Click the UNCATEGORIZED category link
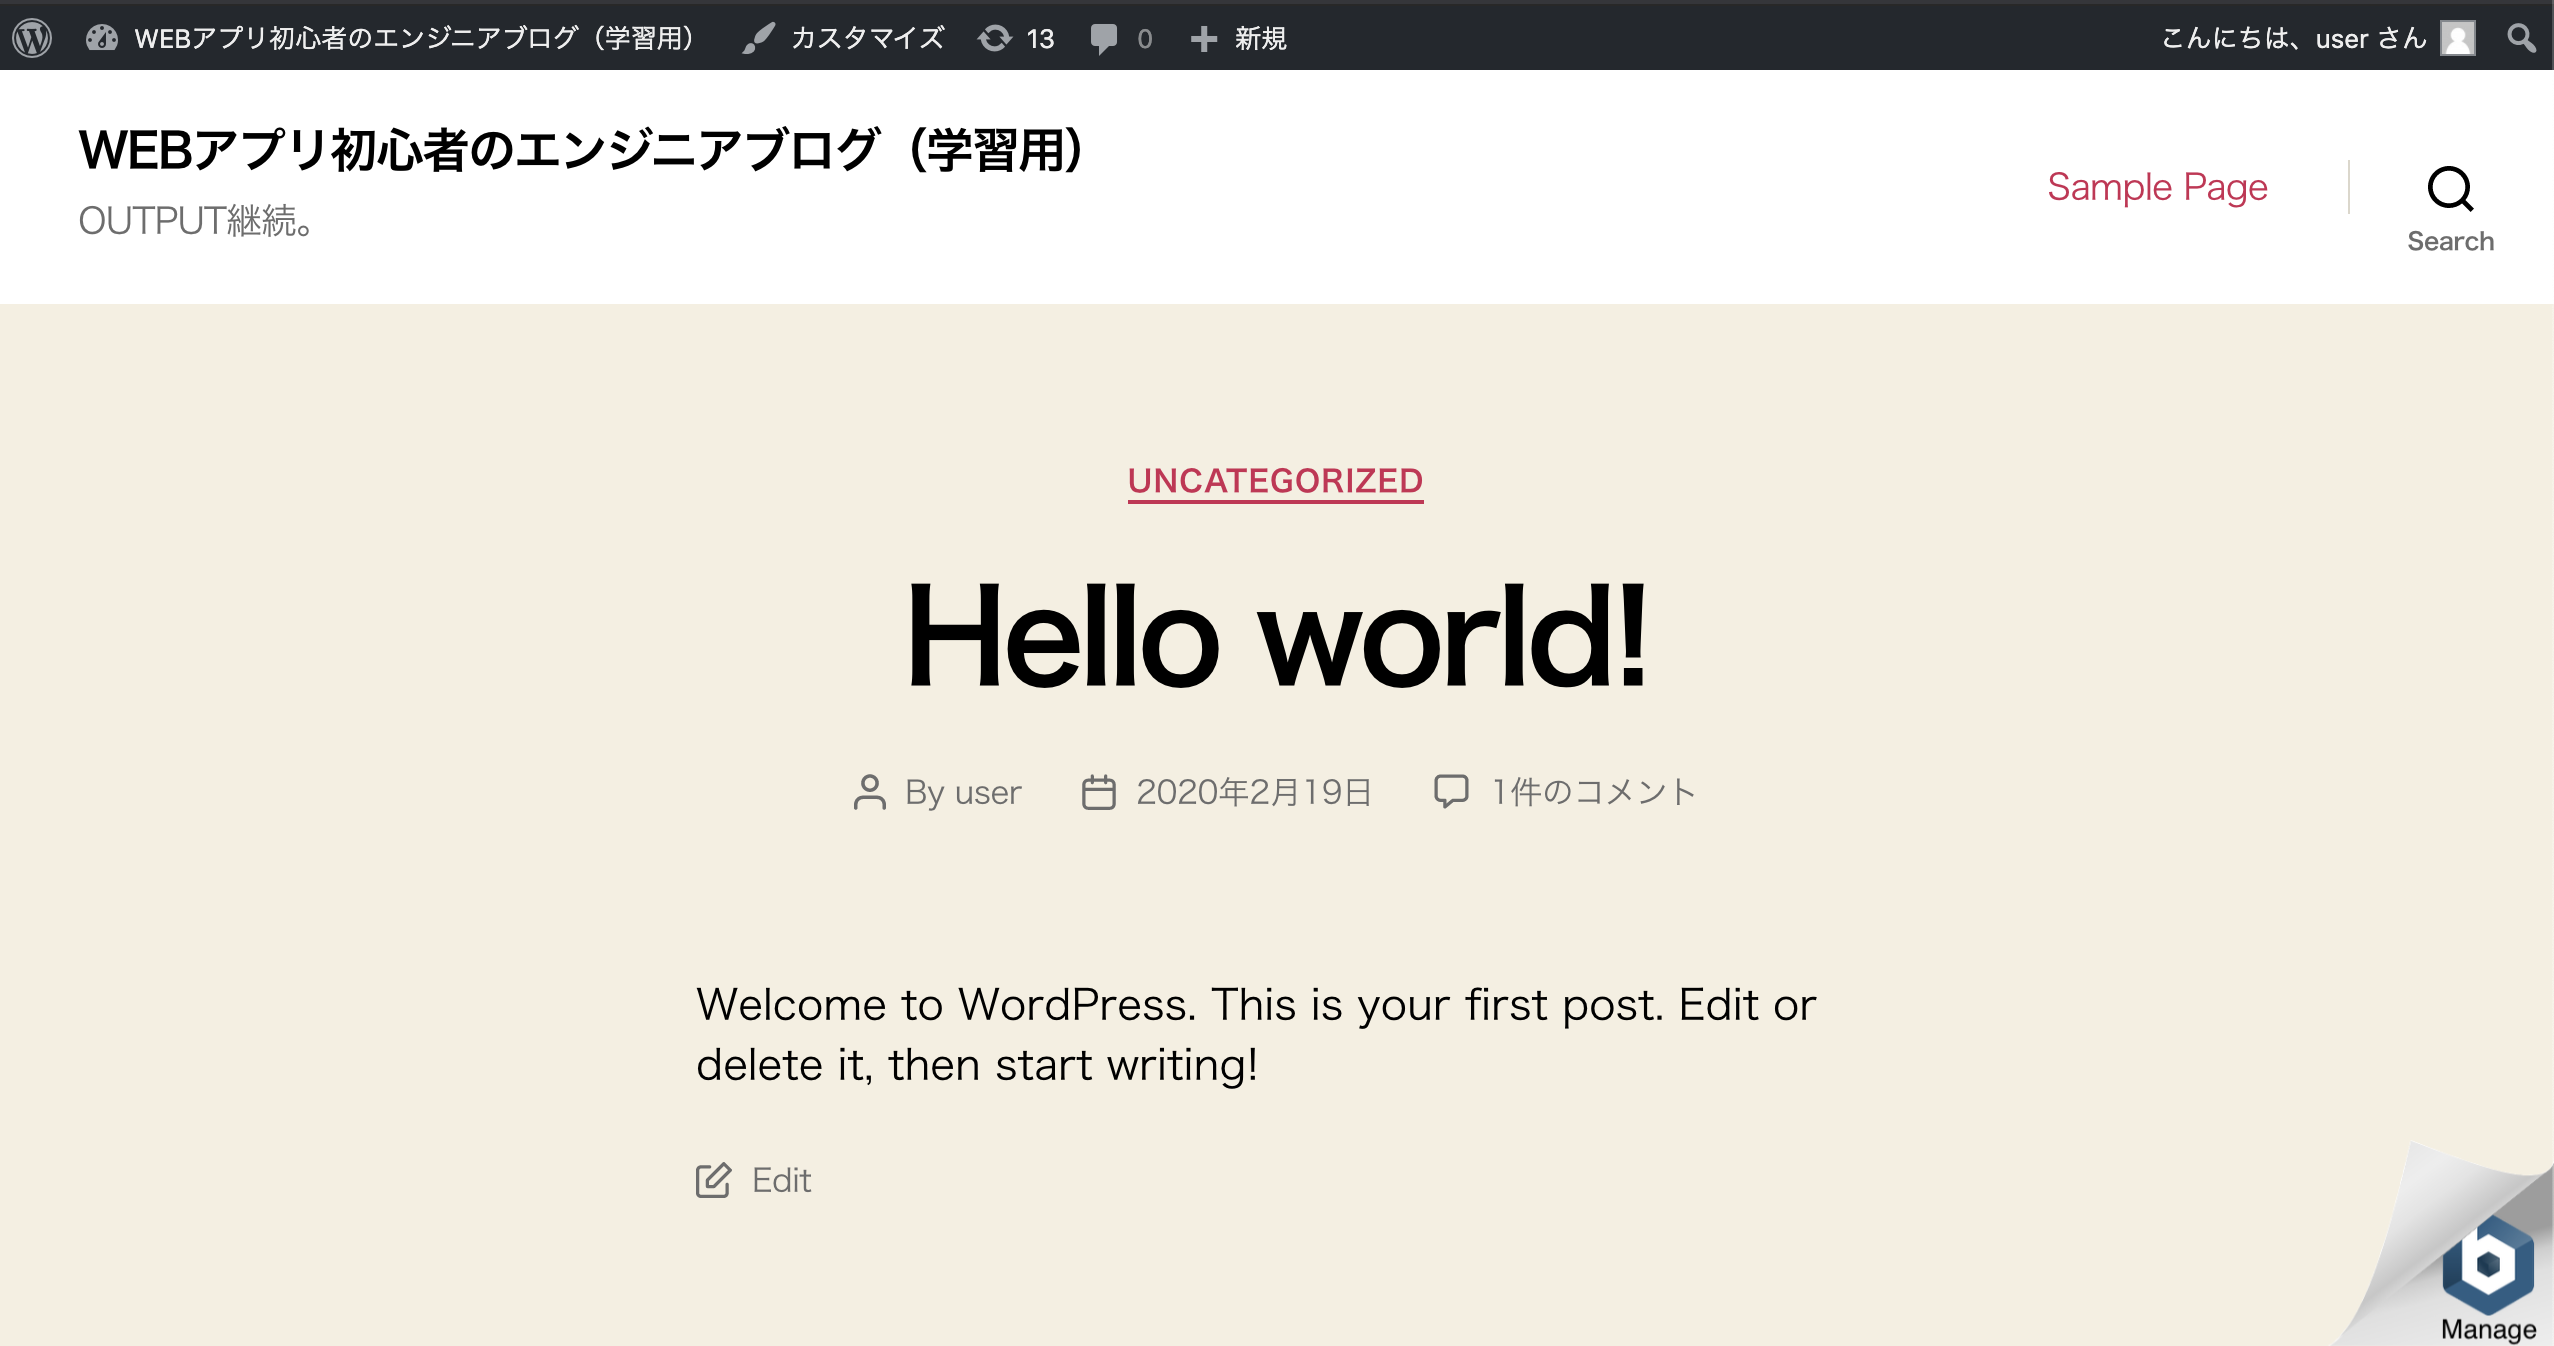Image resolution: width=2554 pixels, height=1346 pixels. [1277, 481]
